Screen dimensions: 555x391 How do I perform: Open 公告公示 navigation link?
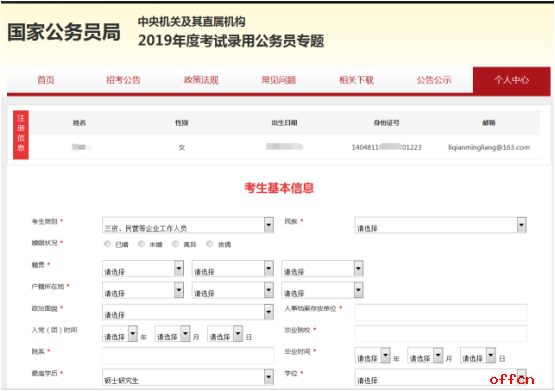434,80
